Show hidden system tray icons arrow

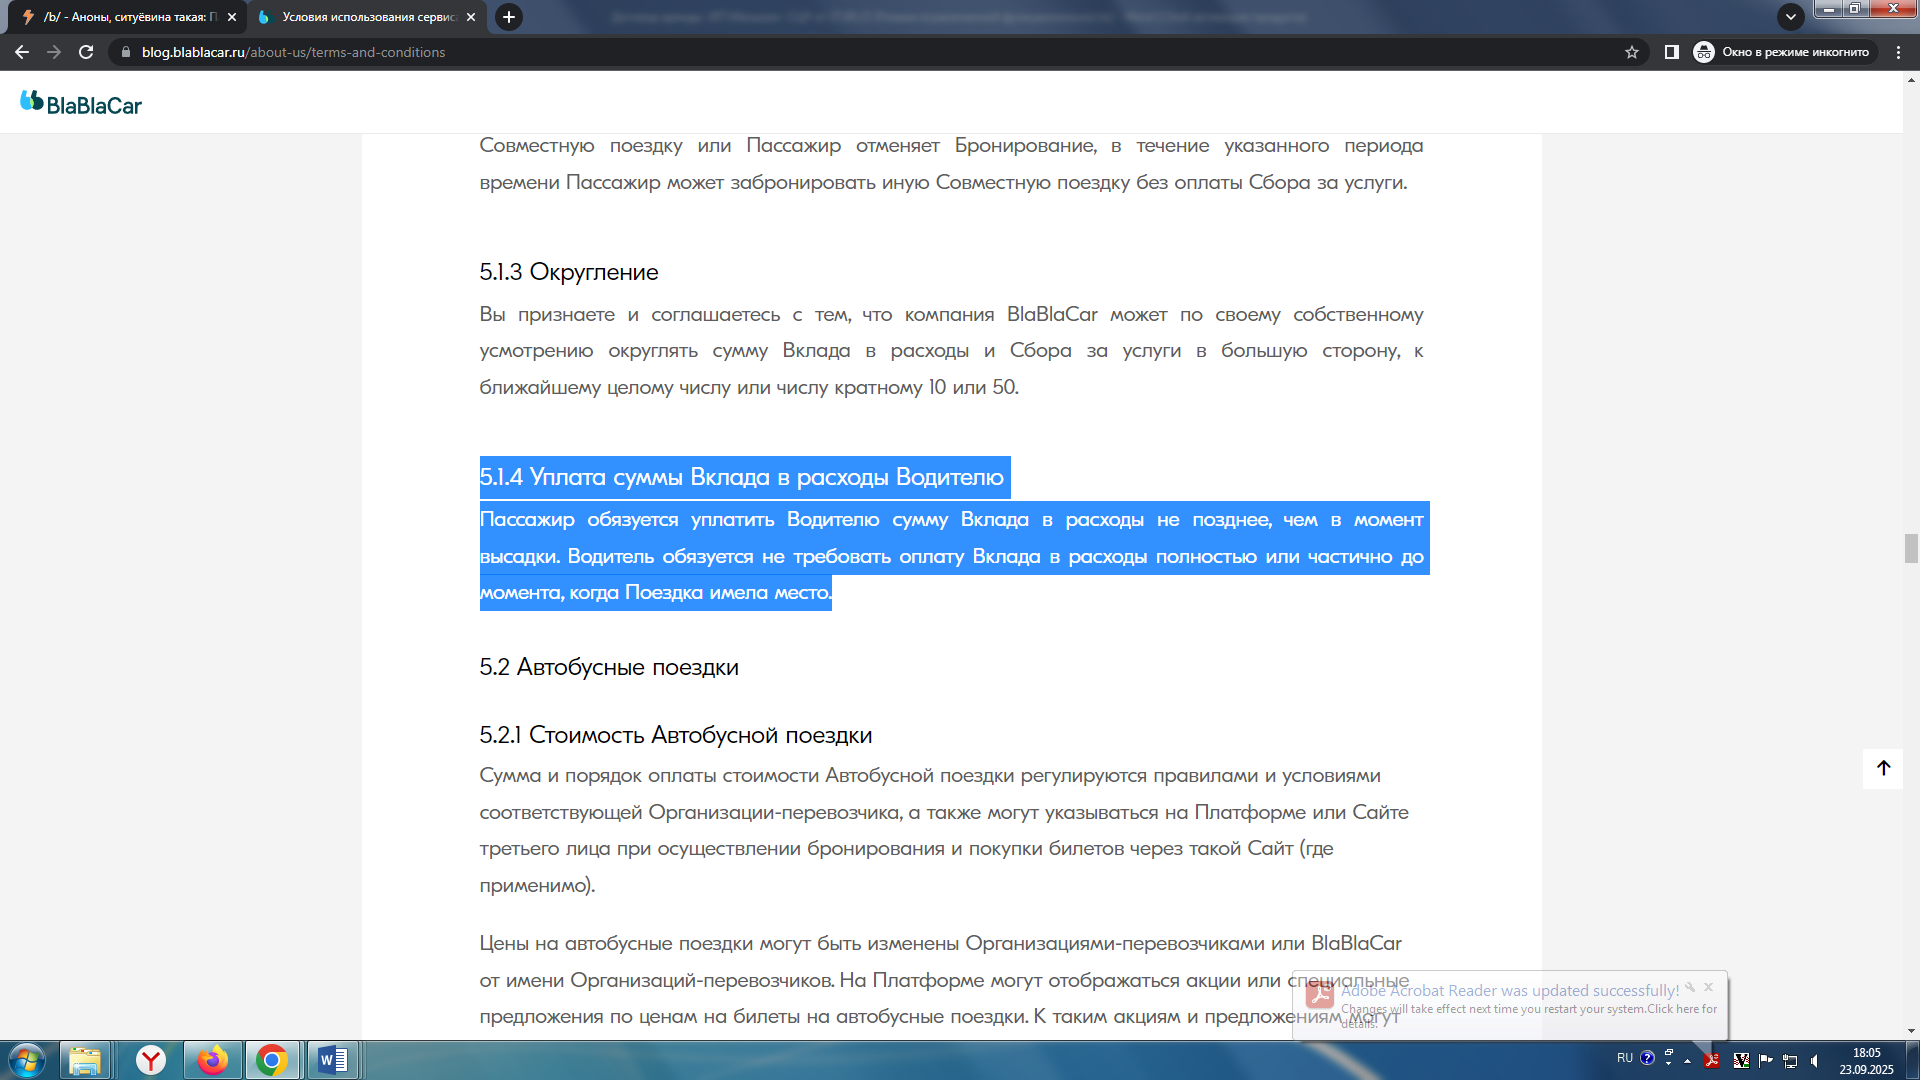[1687, 1061]
